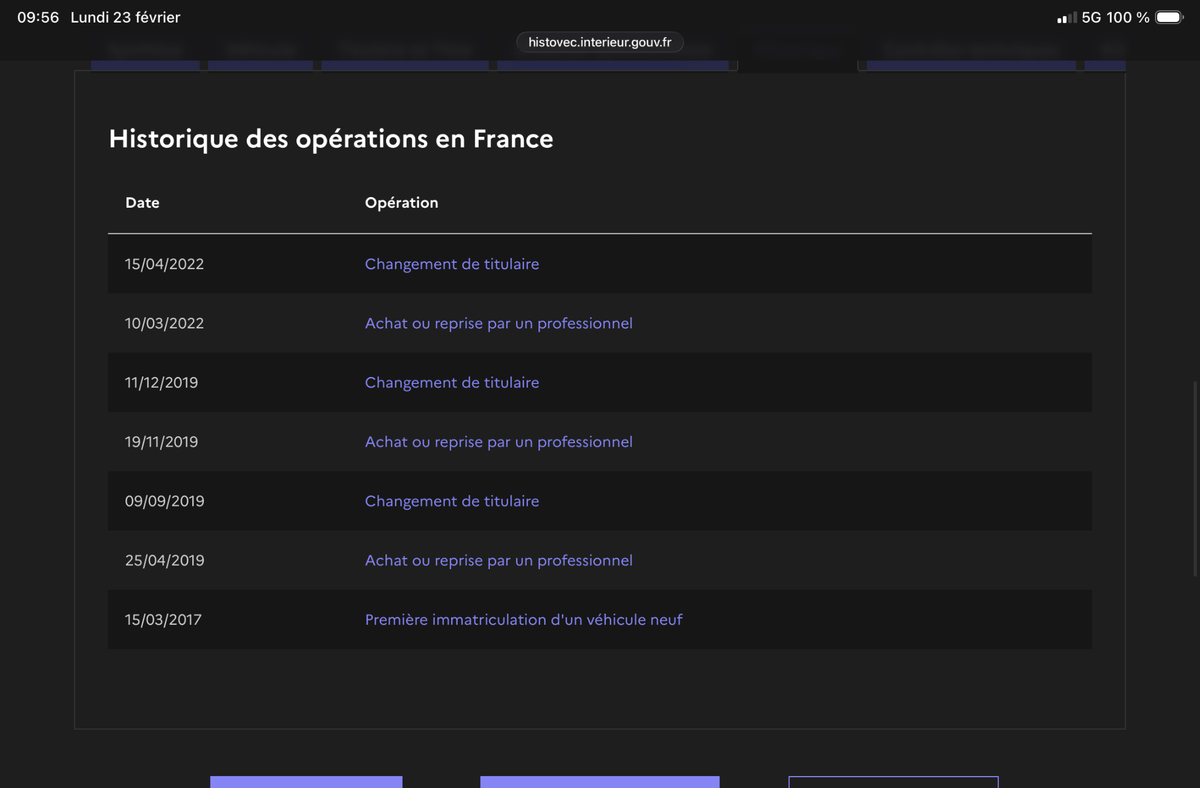Open Achat ou reprise entry from 19/11/2019
The height and width of the screenshot is (788, 1200).
[x=499, y=441]
